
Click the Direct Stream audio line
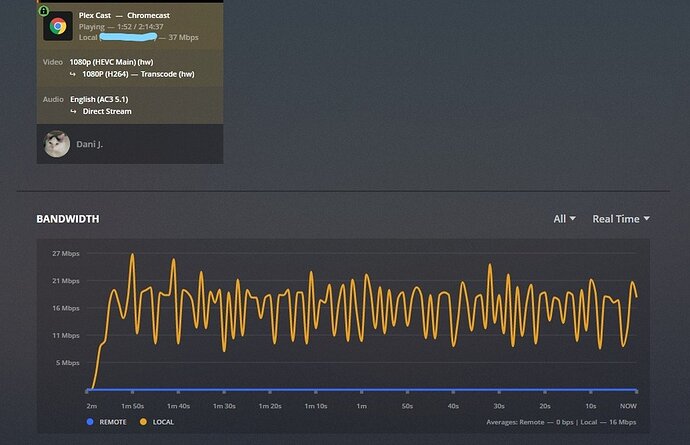pos(107,111)
